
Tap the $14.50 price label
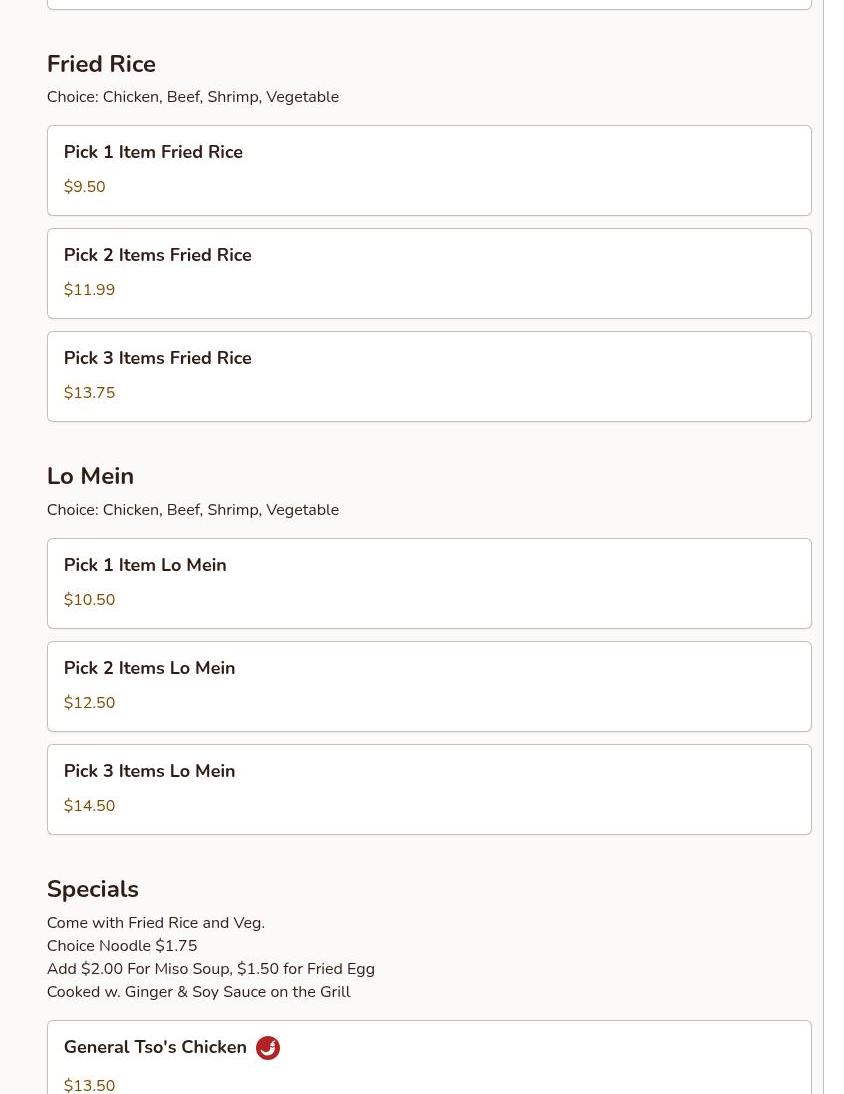[x=89, y=806]
